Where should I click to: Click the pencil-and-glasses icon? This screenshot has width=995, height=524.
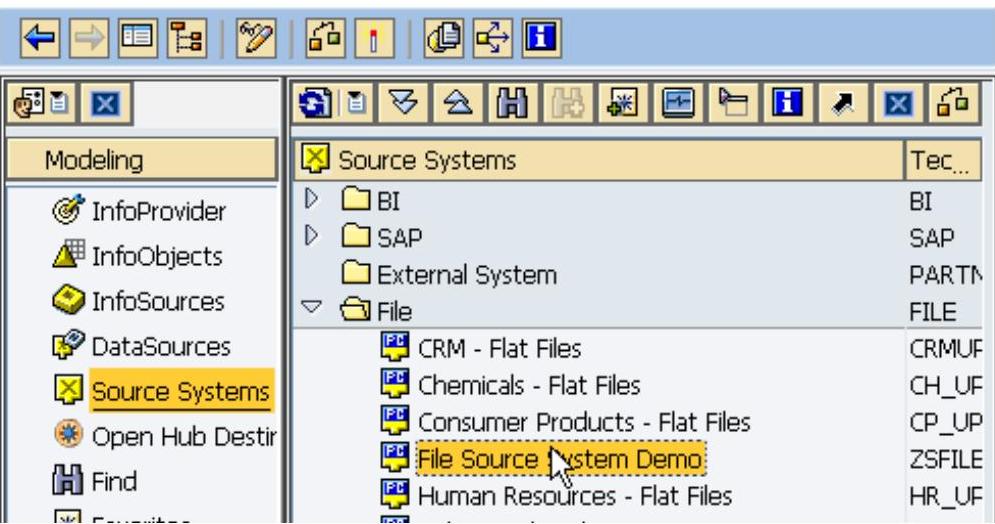pos(256,38)
